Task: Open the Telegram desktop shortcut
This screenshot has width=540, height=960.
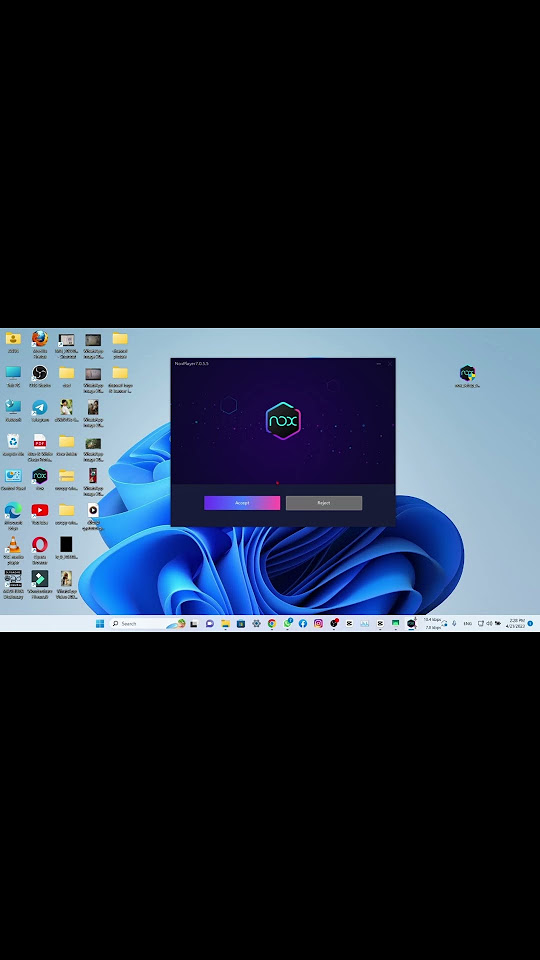Action: [40, 411]
